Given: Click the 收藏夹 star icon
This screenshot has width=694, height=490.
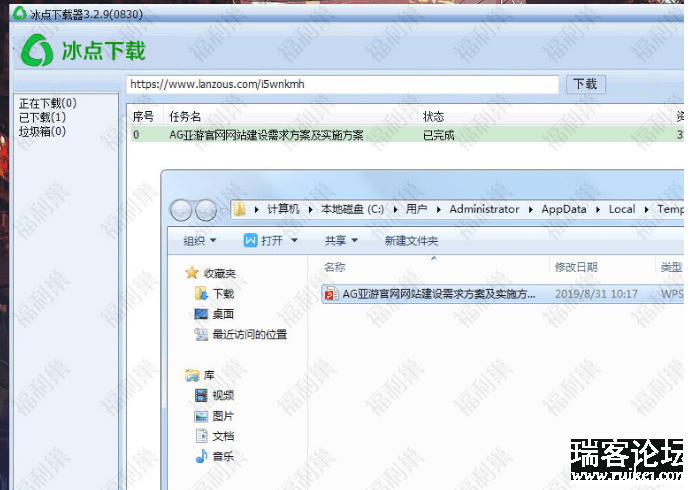Looking at the screenshot, I should pyautogui.click(x=192, y=273).
